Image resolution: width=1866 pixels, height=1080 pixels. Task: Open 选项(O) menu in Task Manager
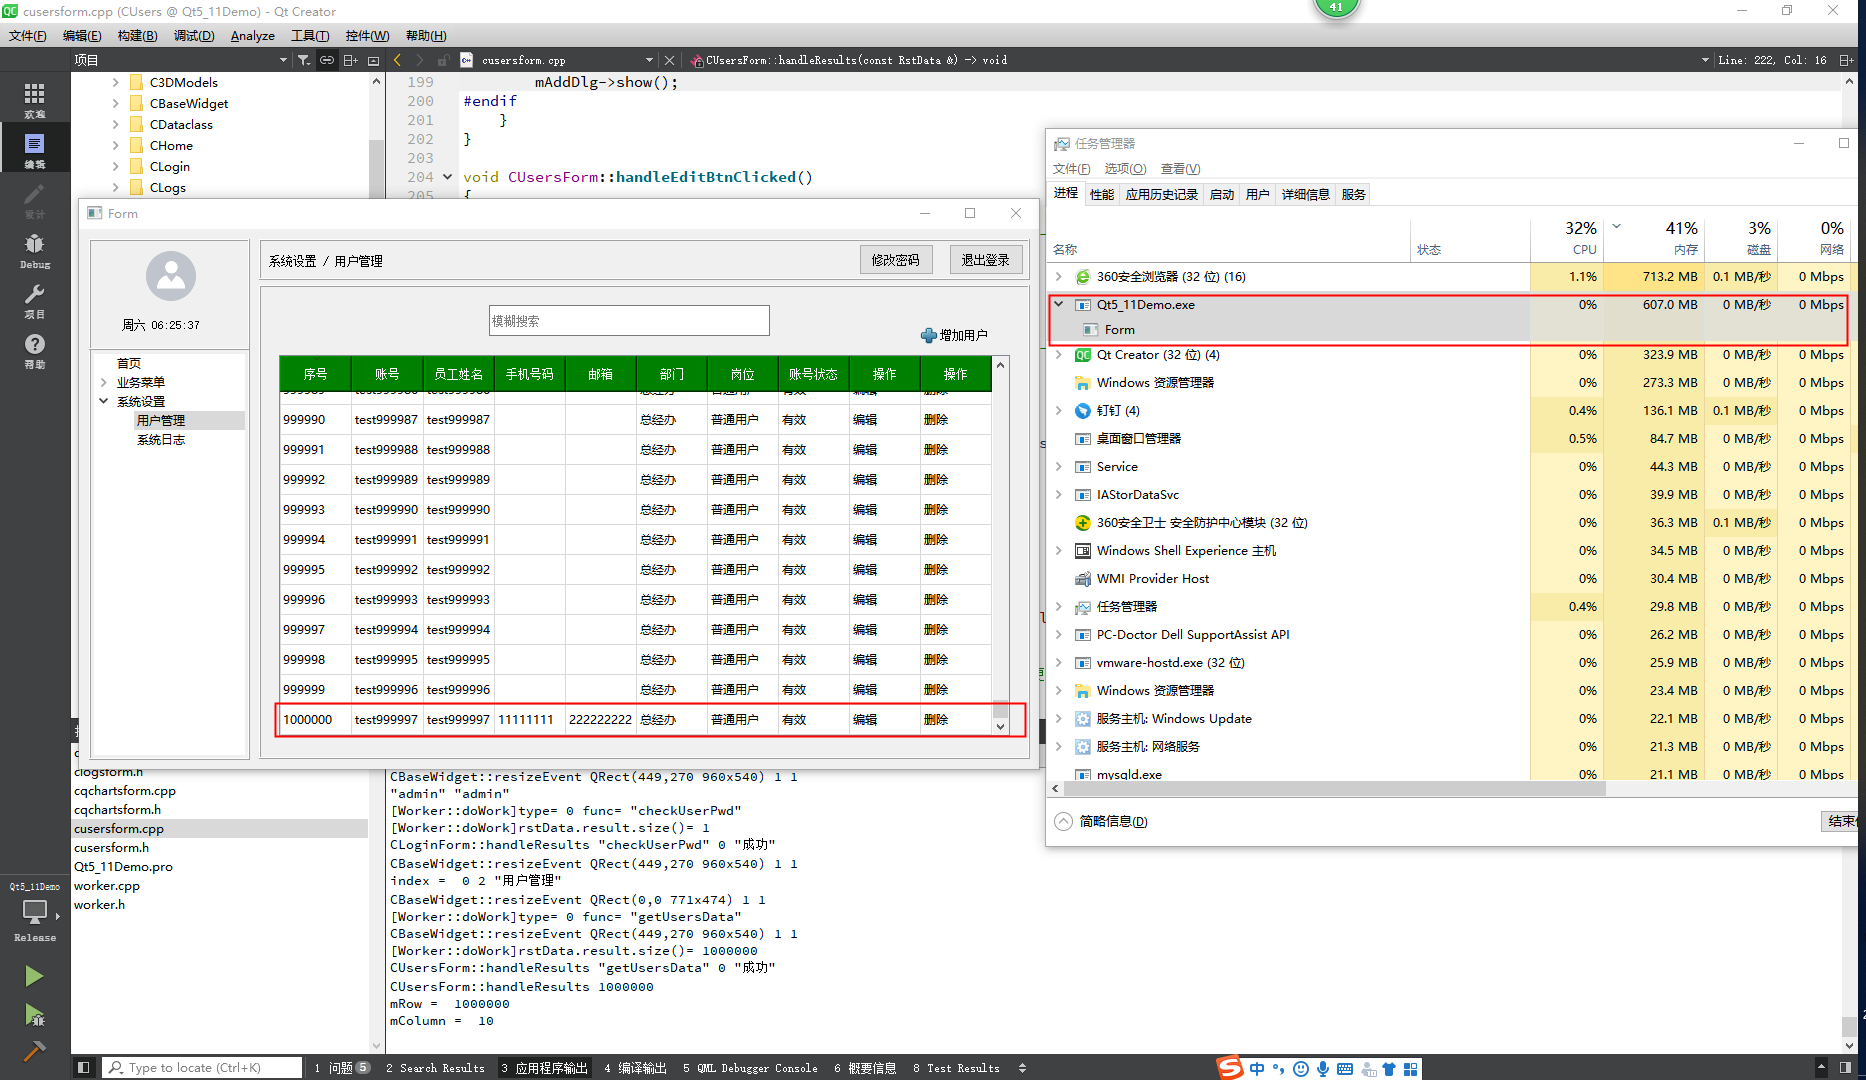(x=1125, y=168)
